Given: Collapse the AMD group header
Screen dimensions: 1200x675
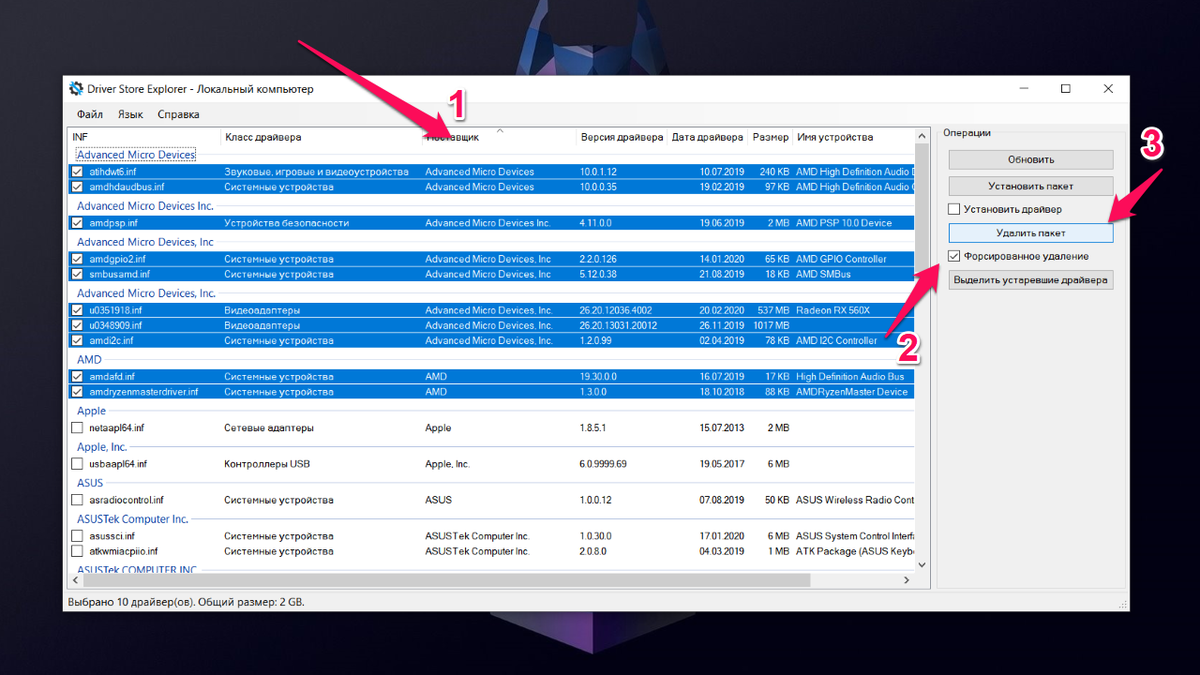Looking at the screenshot, I should (x=89, y=360).
